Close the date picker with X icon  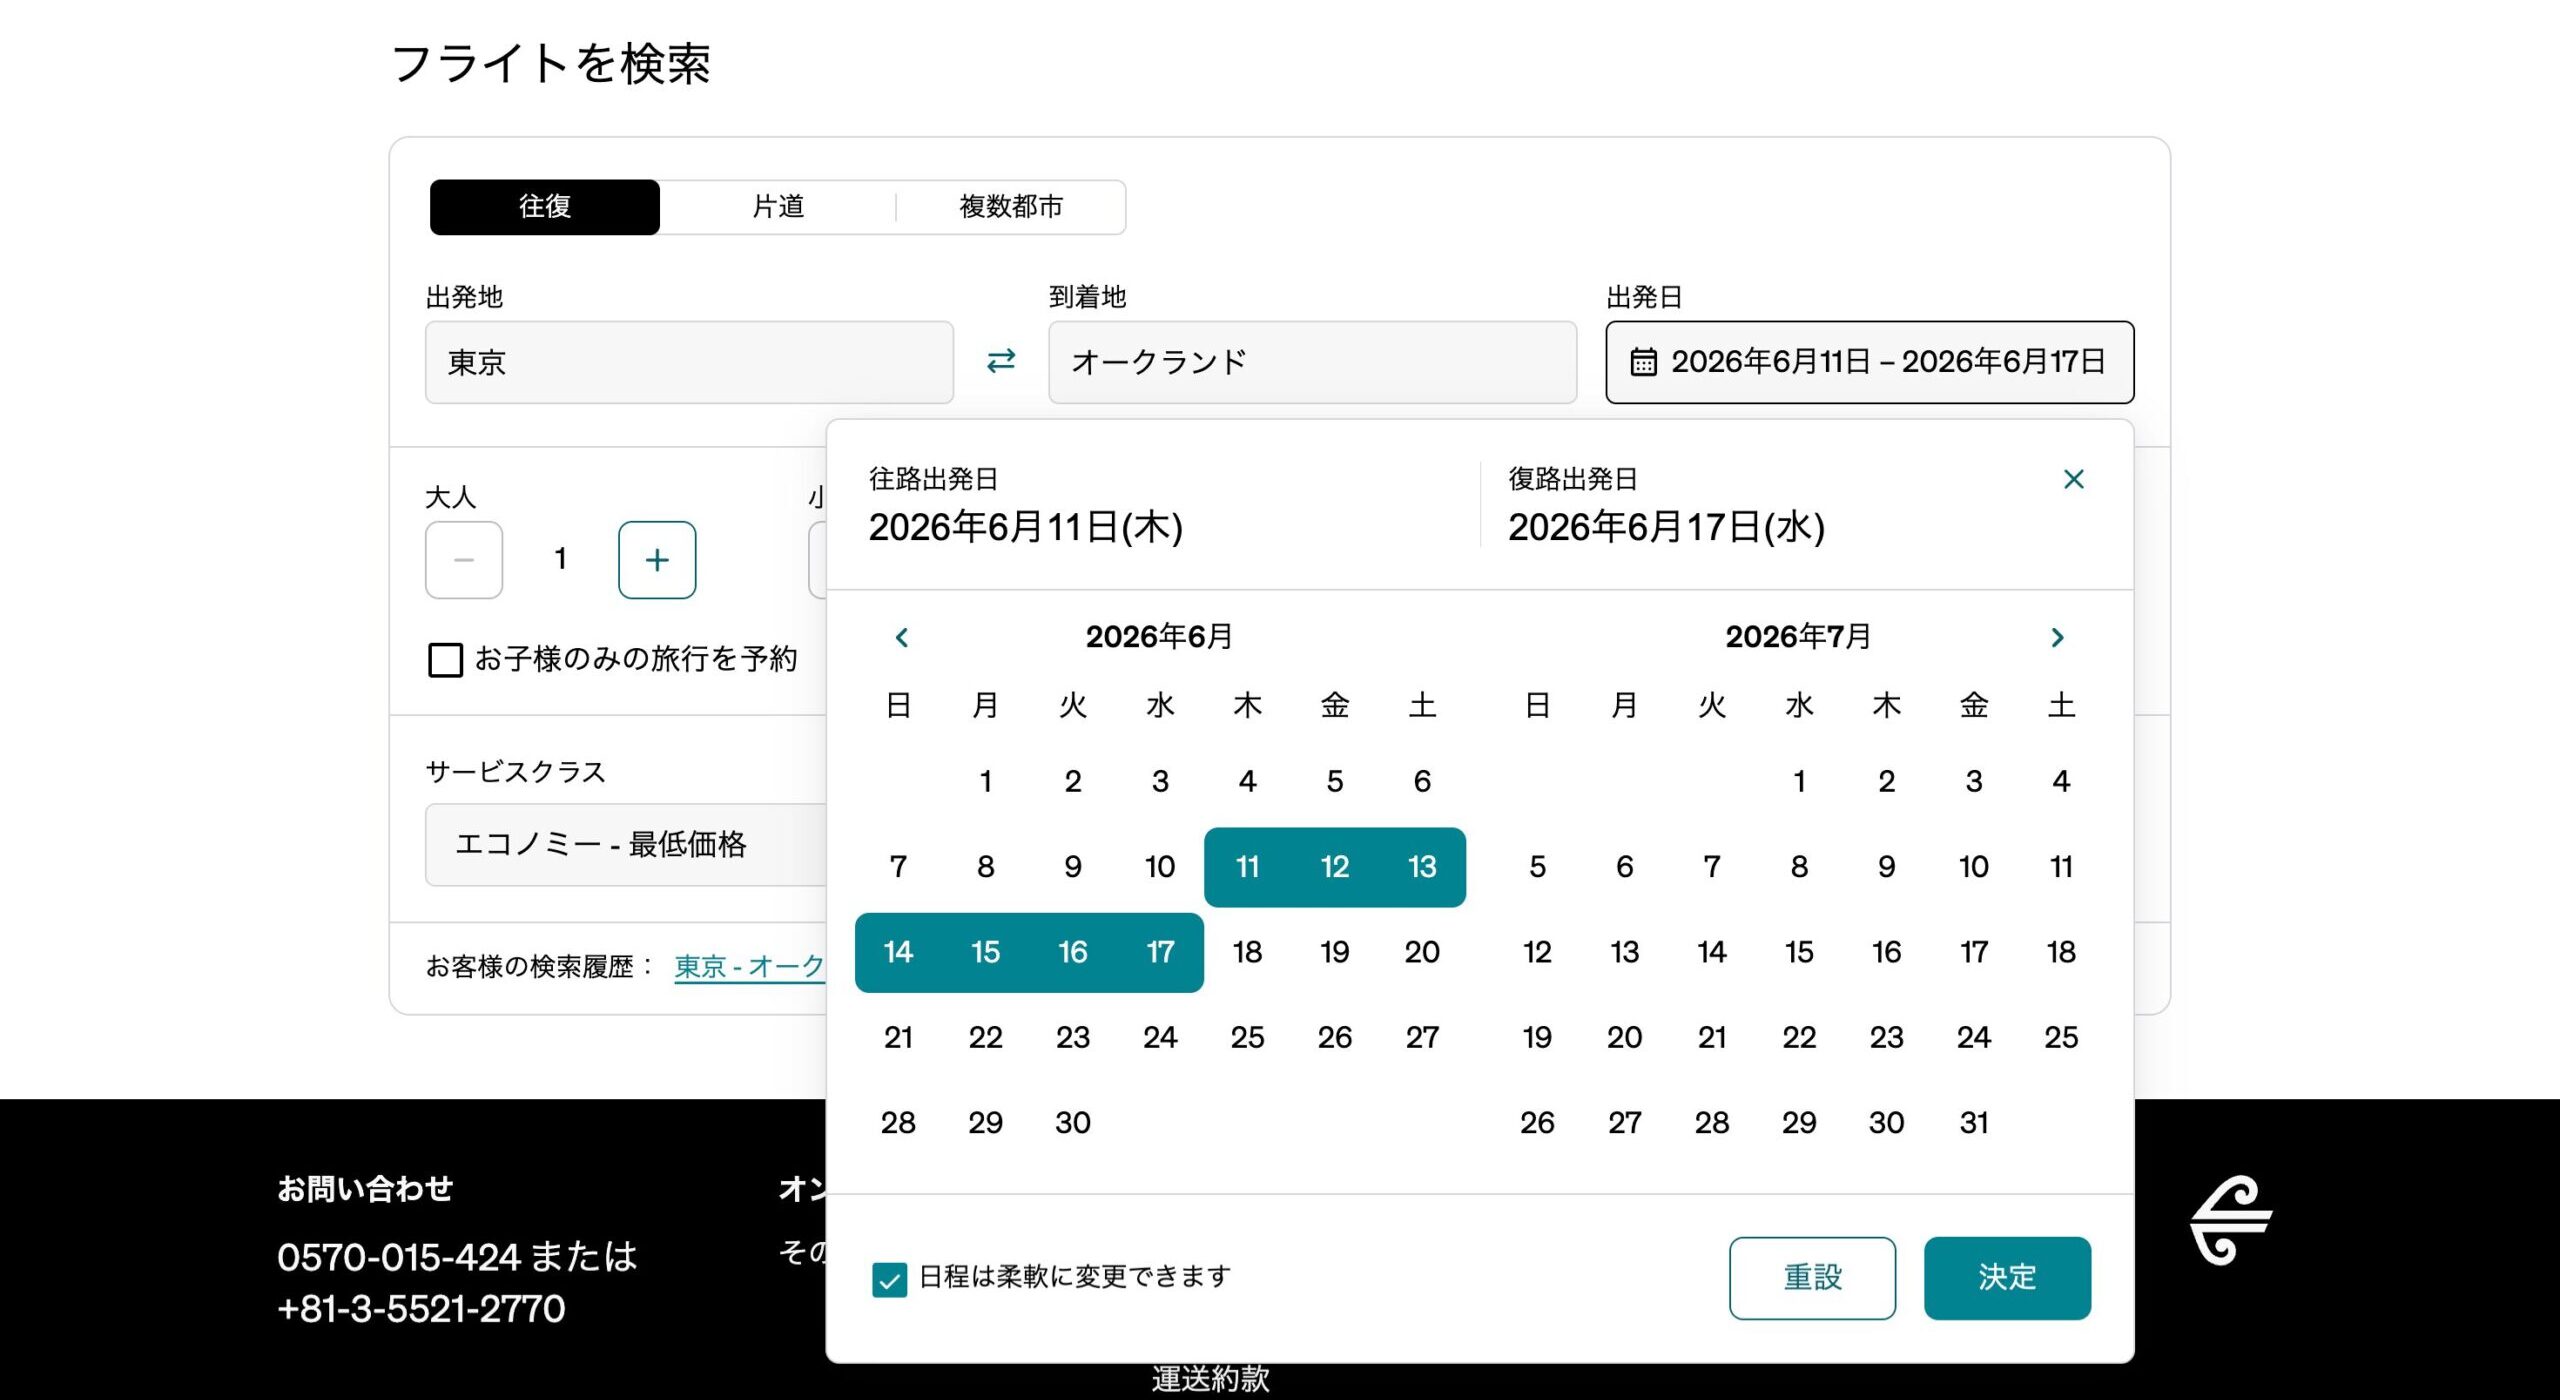click(x=2073, y=479)
